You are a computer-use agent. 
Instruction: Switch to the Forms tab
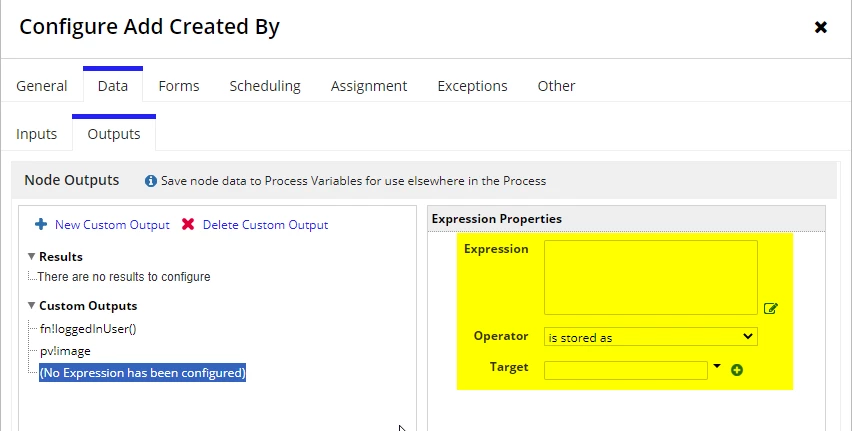179,86
